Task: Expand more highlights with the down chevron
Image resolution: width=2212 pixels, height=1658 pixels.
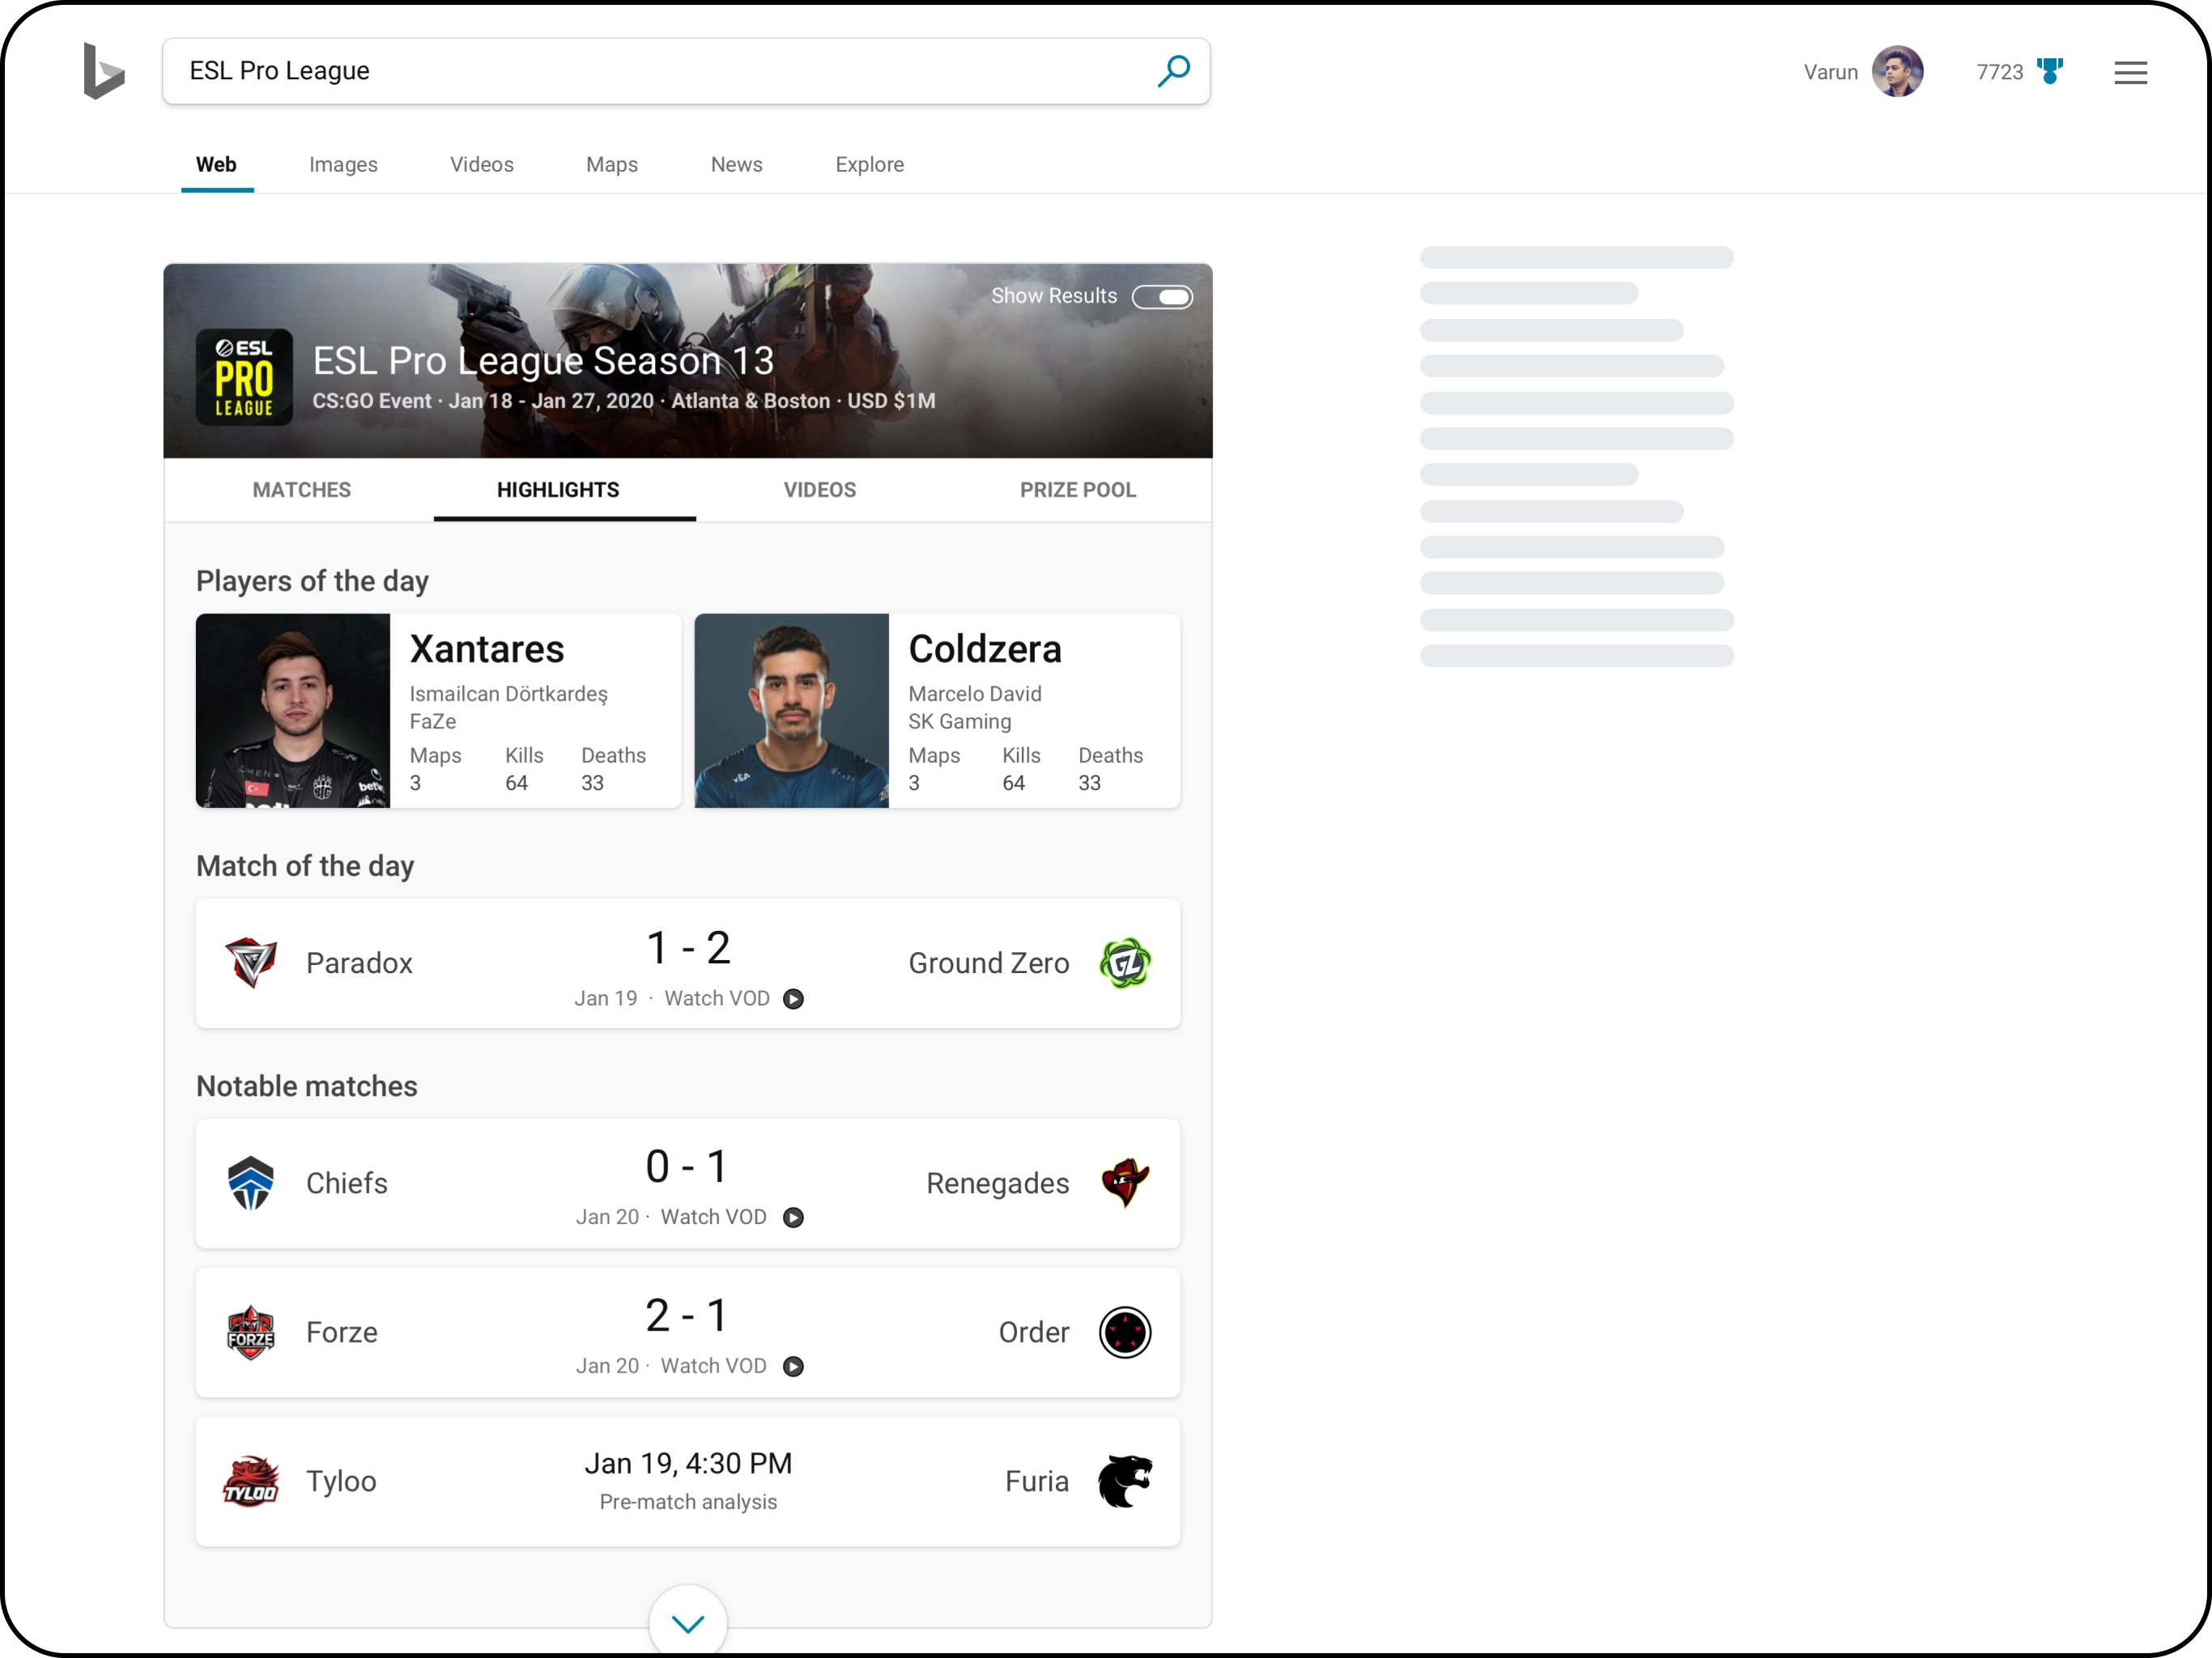Action: [688, 1622]
